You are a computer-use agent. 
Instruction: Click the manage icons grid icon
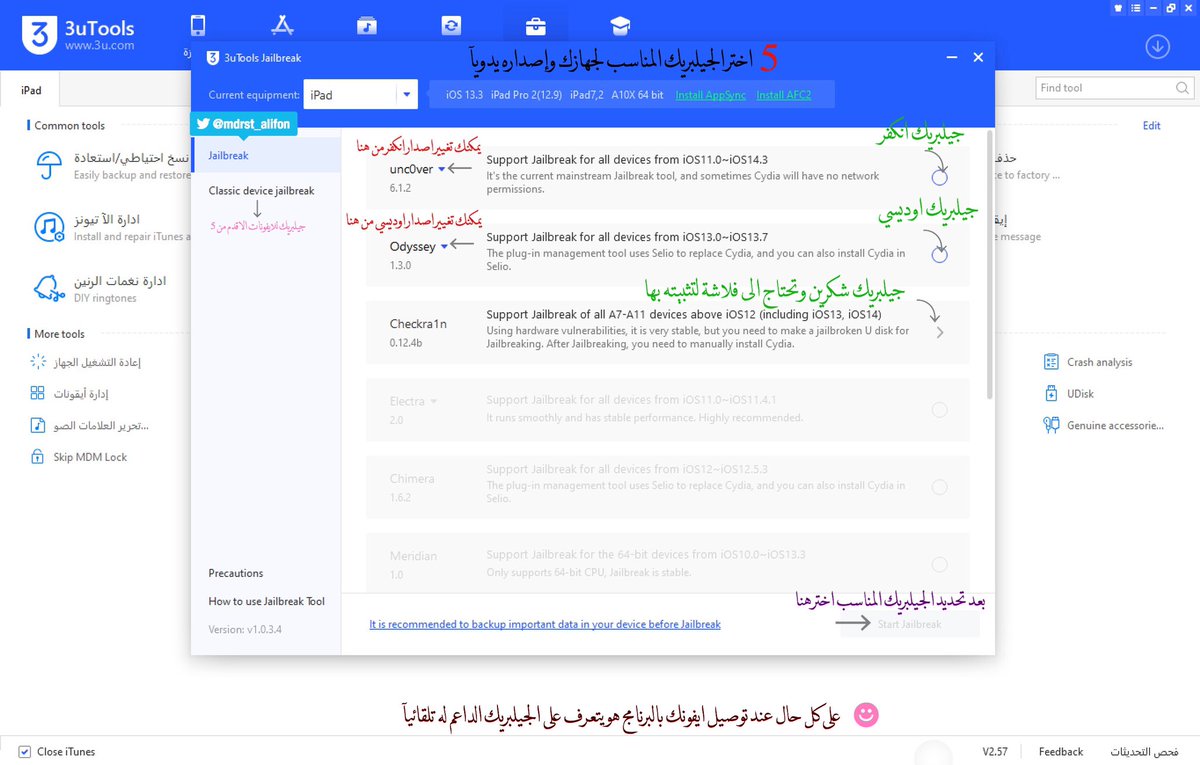click(x=37, y=394)
